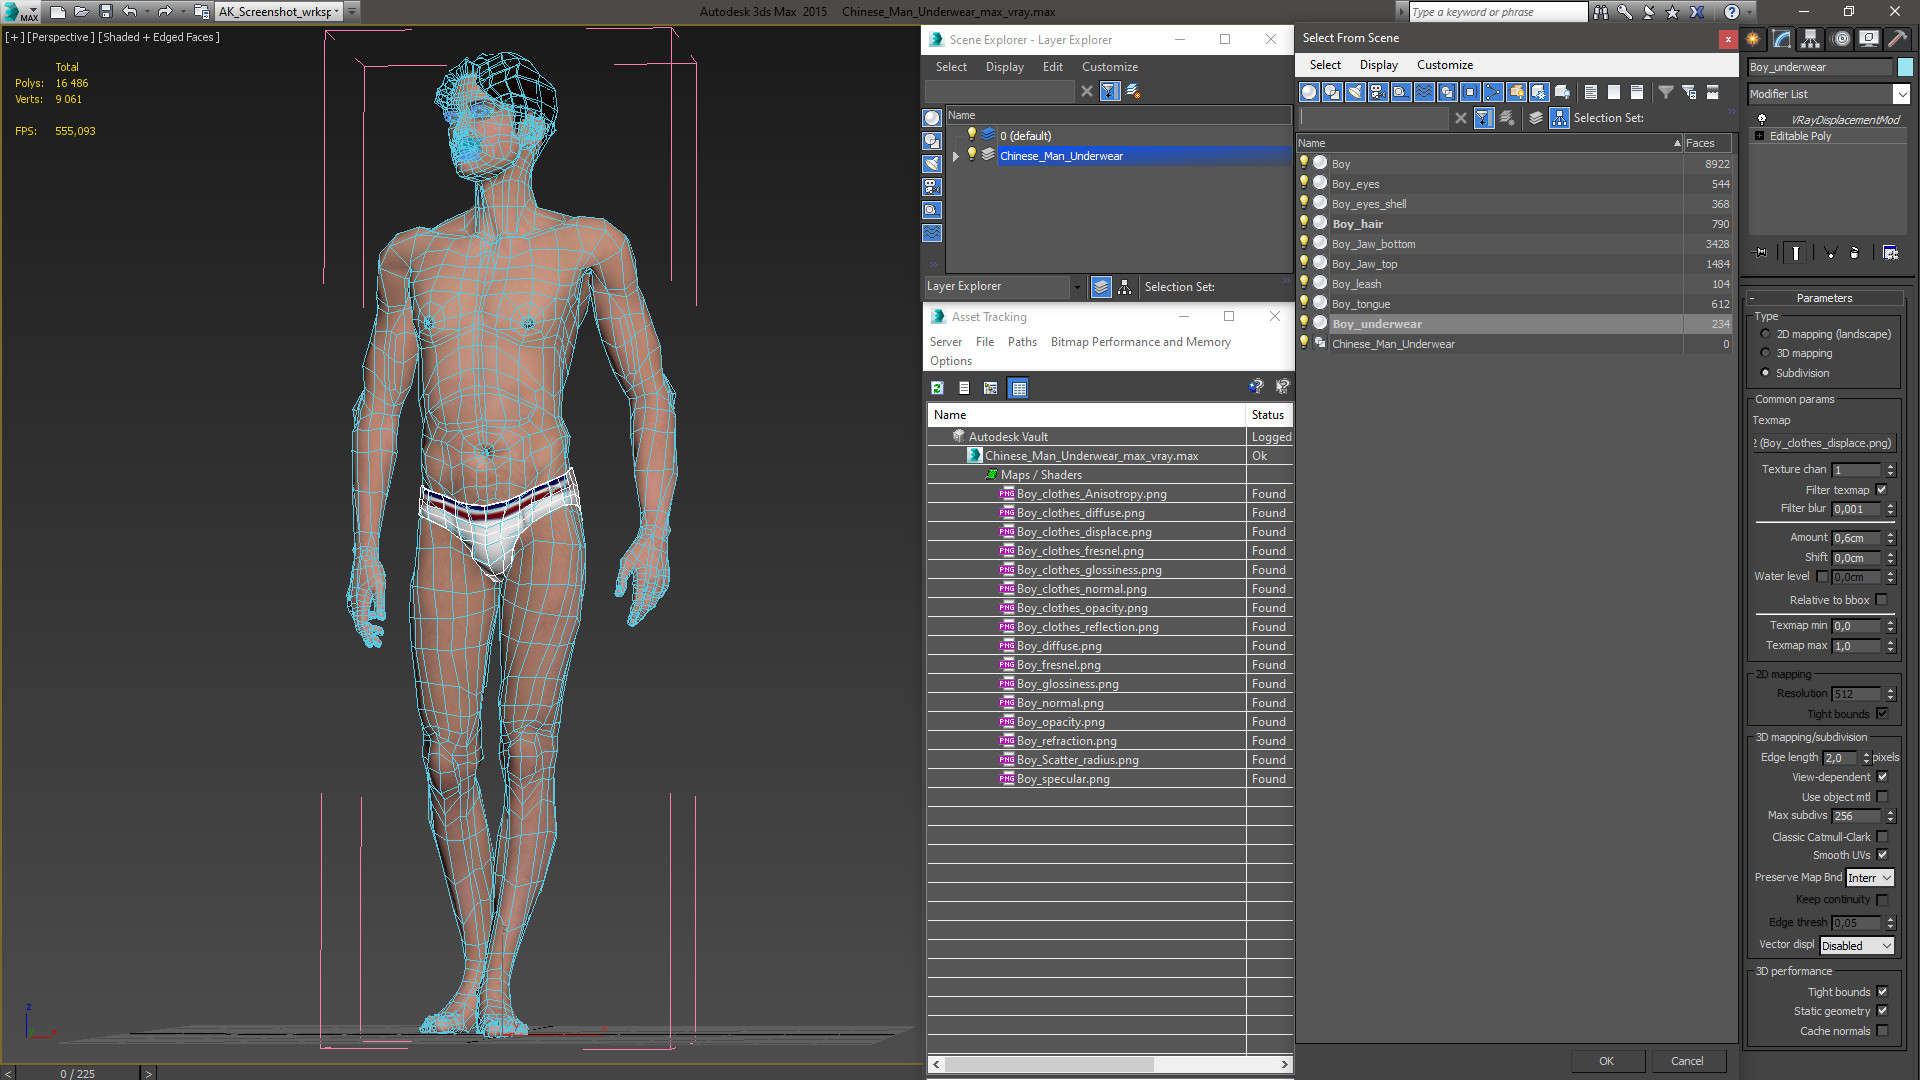This screenshot has height=1080, width=1920.
Task: Open Display menu in Select From Scene
Action: pos(1378,65)
